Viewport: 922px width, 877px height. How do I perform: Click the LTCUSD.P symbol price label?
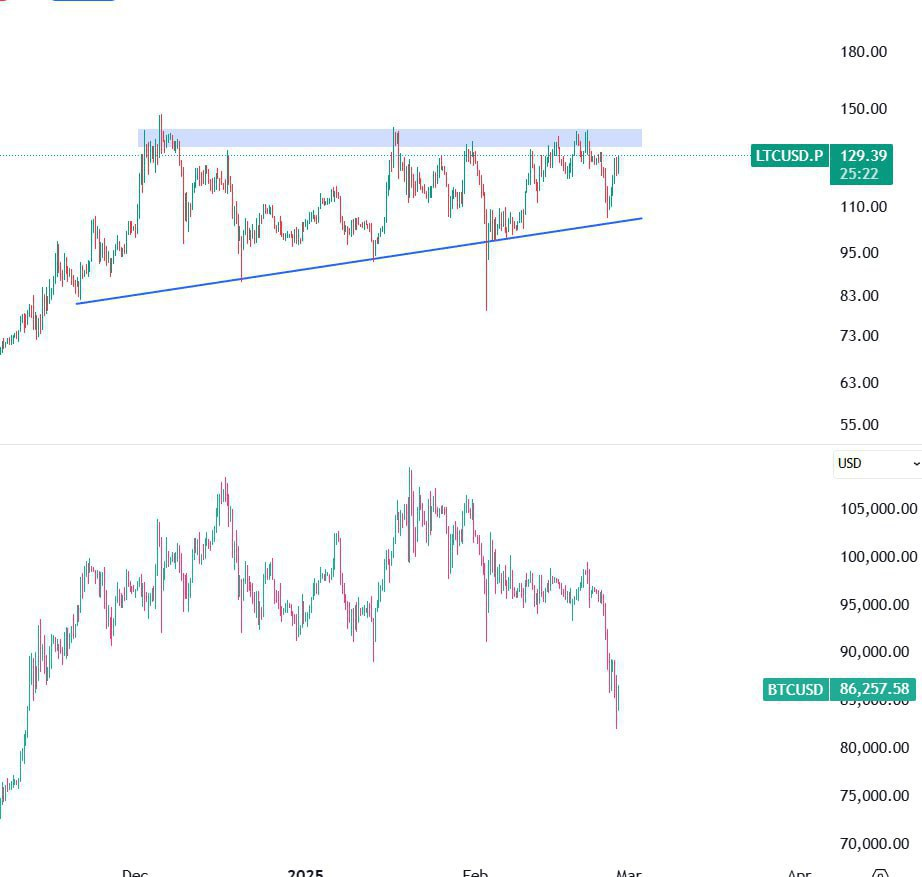788,156
